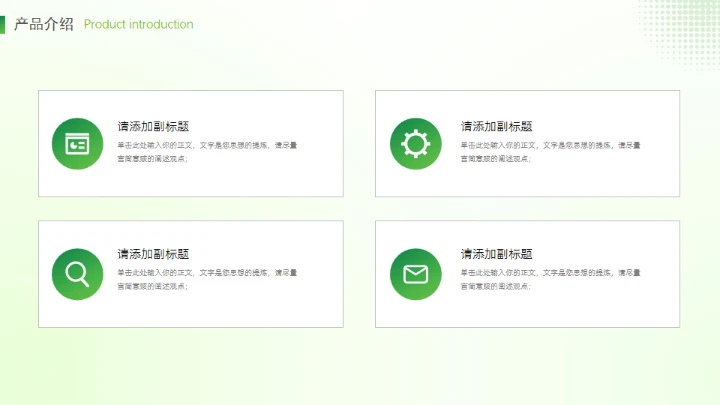The image size is (720, 405).
Task: Select body text under window icon card heading
Action: [207, 152]
